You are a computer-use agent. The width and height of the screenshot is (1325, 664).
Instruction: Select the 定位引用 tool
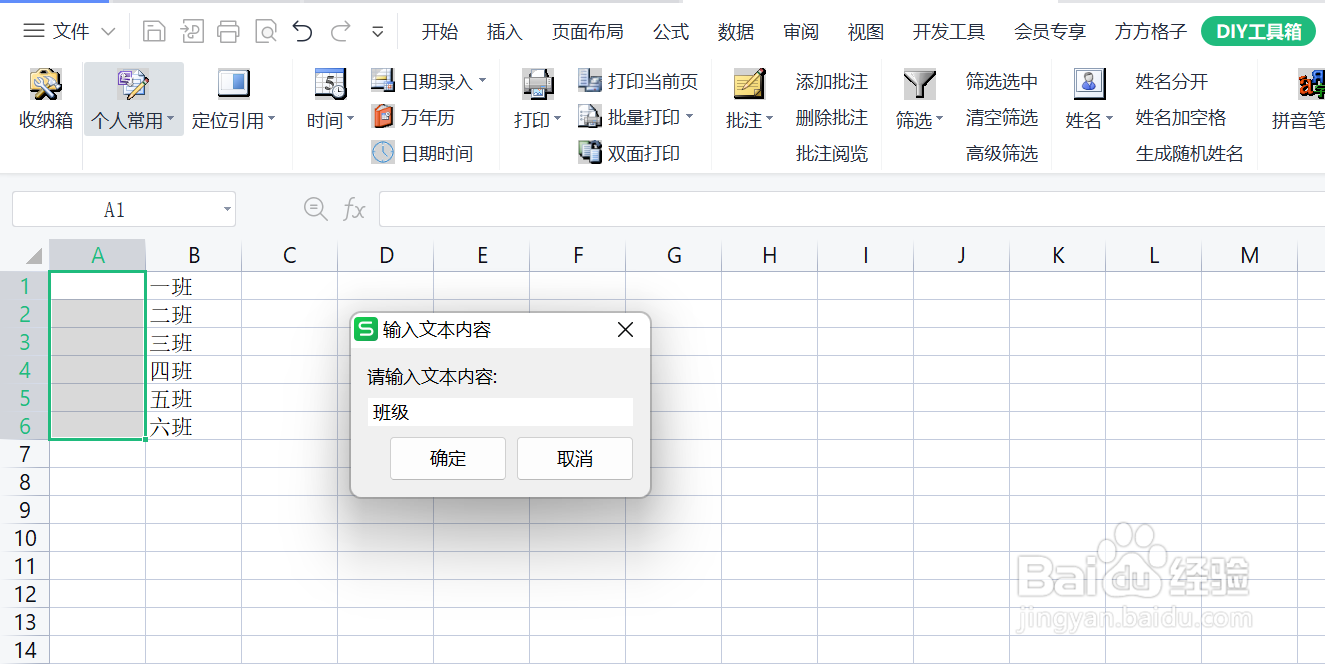pos(233,97)
